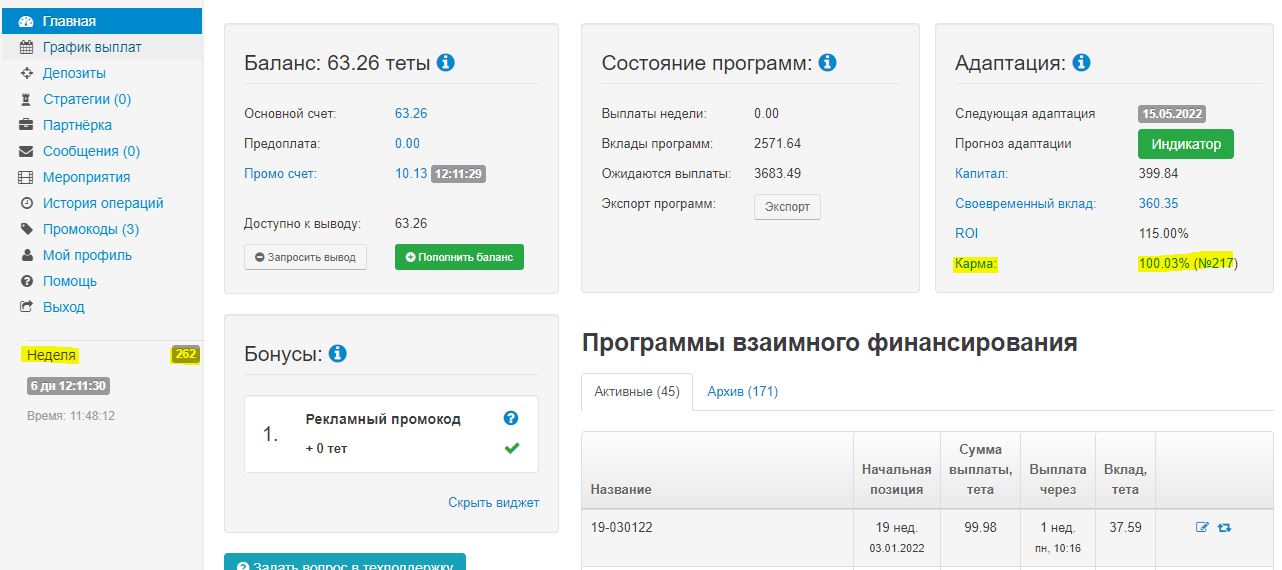Image resolution: width=1282 pixels, height=570 pixels.
Task: Click the Экспорт button
Action: [786, 206]
